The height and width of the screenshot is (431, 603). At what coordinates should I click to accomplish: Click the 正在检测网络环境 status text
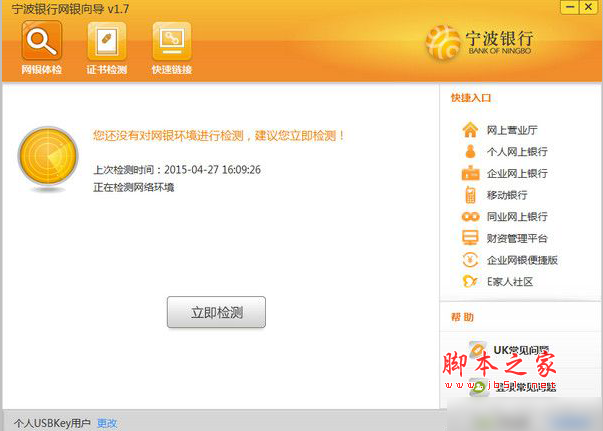coord(133,187)
